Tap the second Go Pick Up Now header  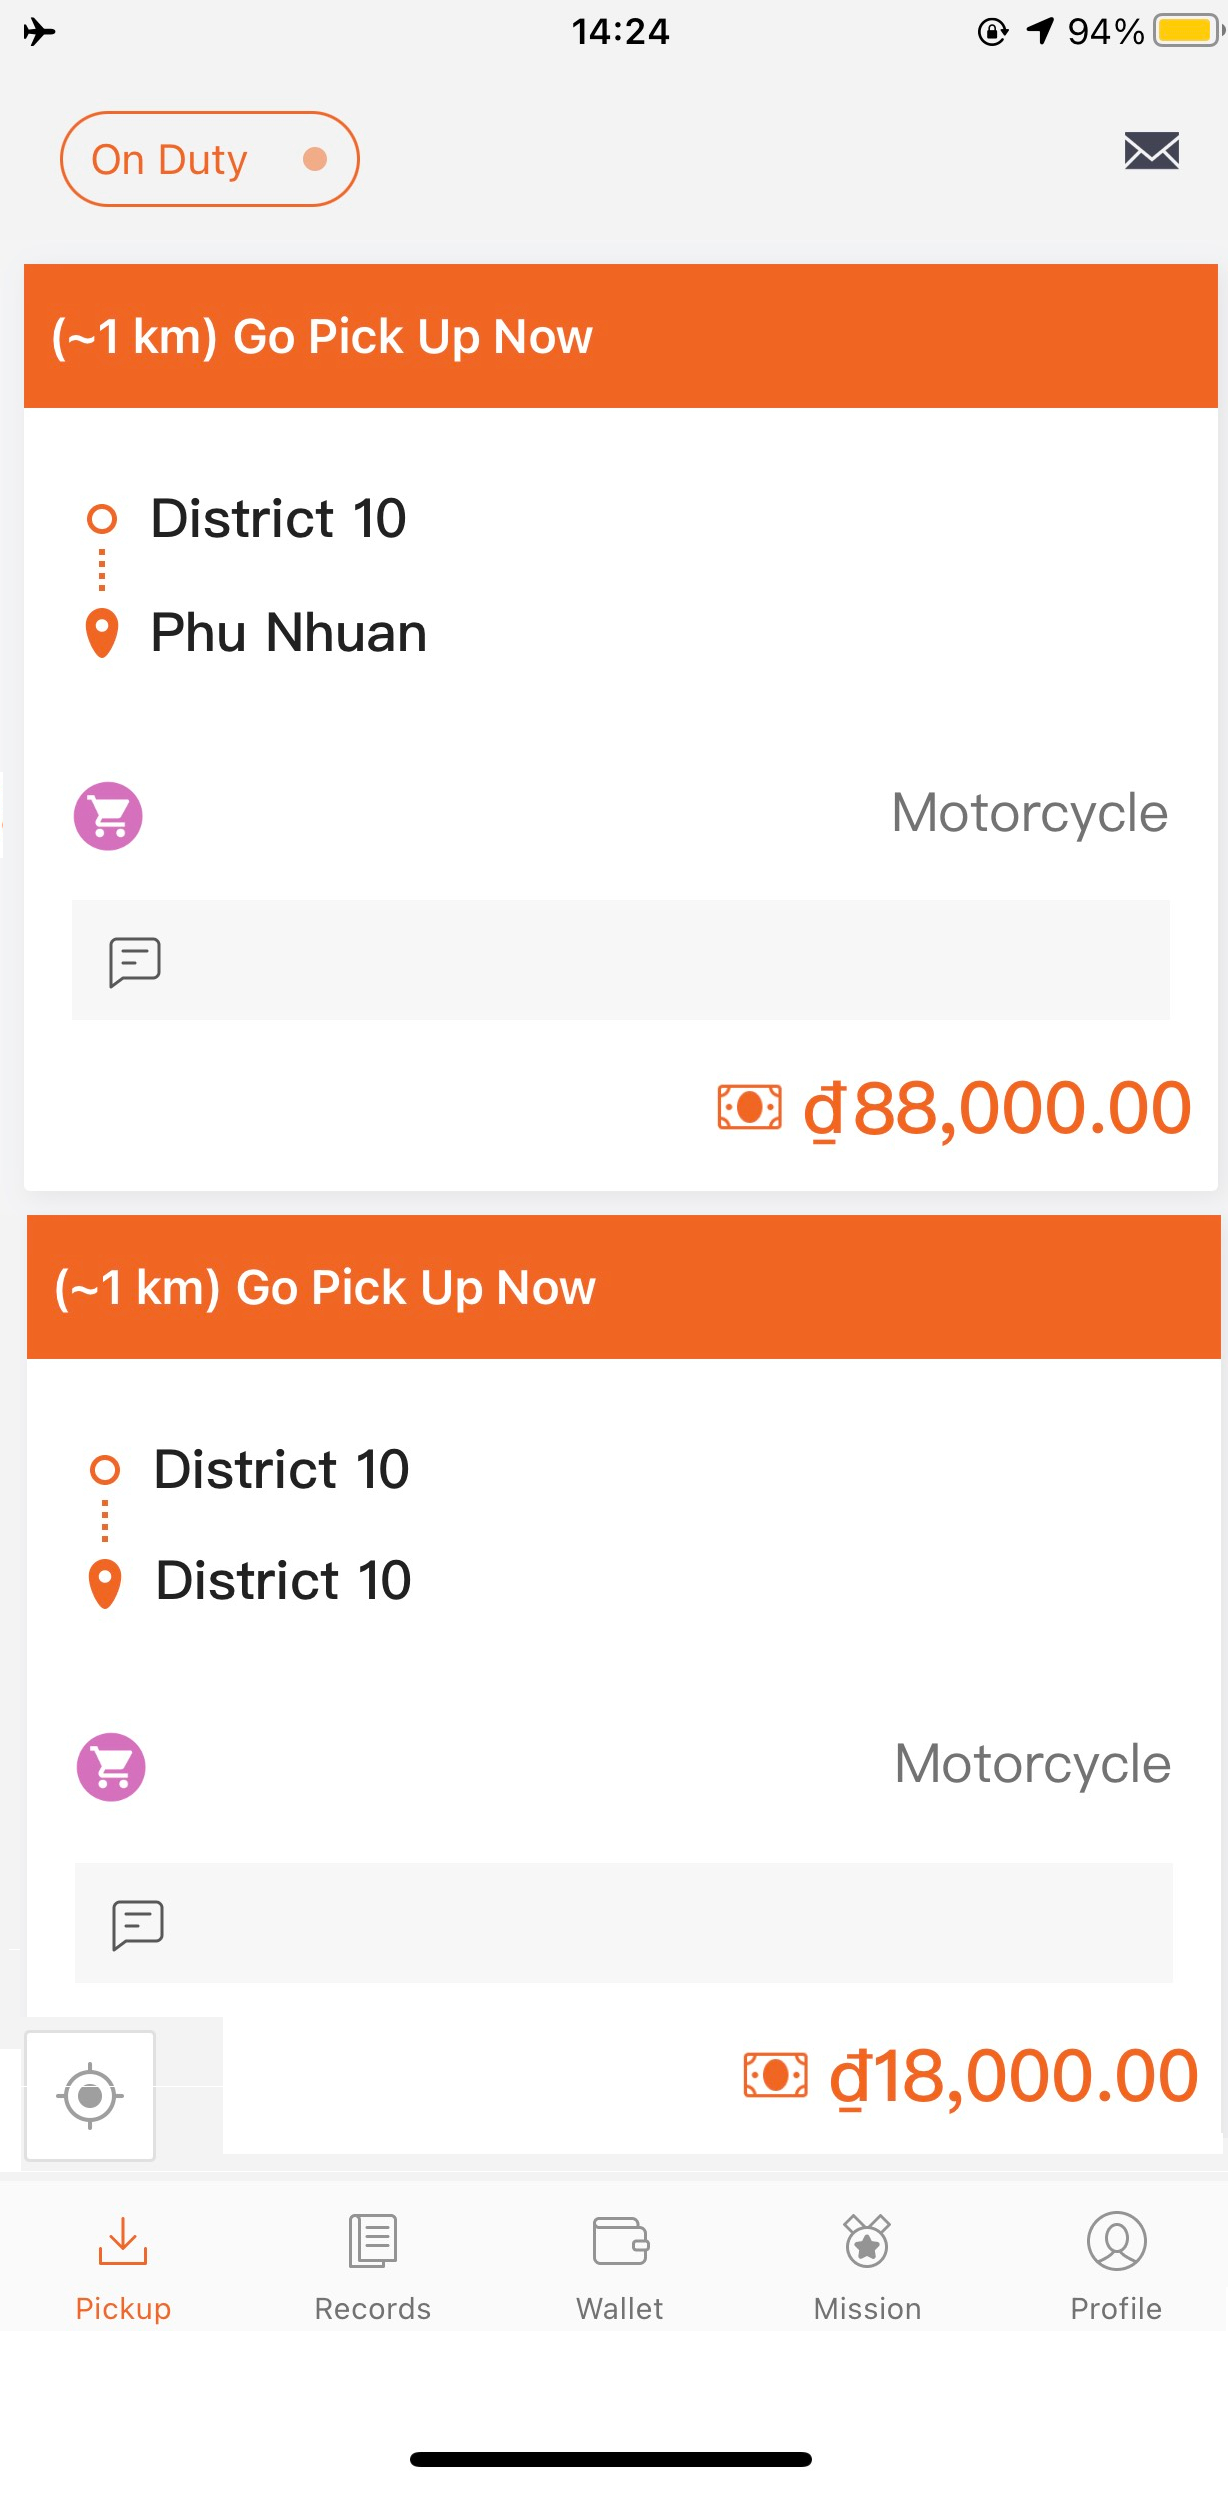pyautogui.click(x=623, y=1287)
